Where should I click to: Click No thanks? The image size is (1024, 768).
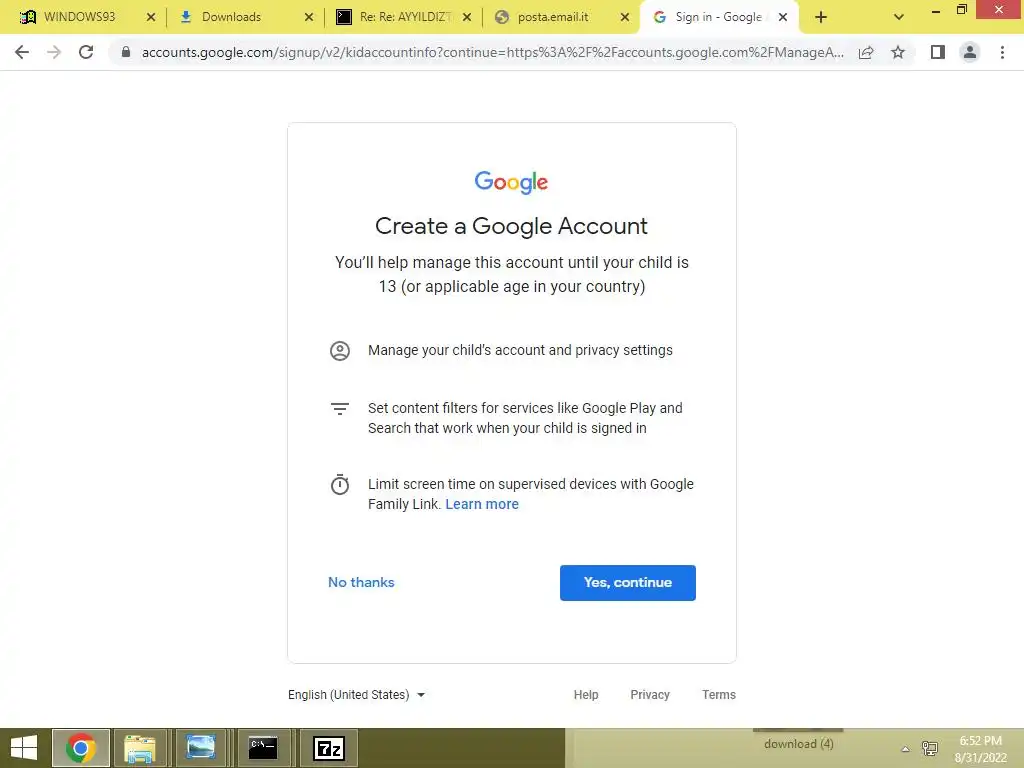click(x=361, y=583)
